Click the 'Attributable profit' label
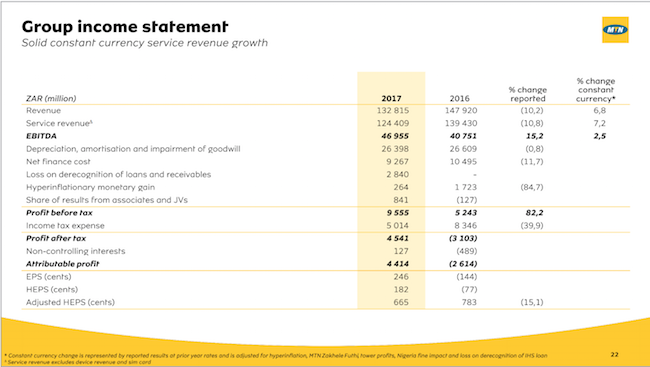 [63, 264]
